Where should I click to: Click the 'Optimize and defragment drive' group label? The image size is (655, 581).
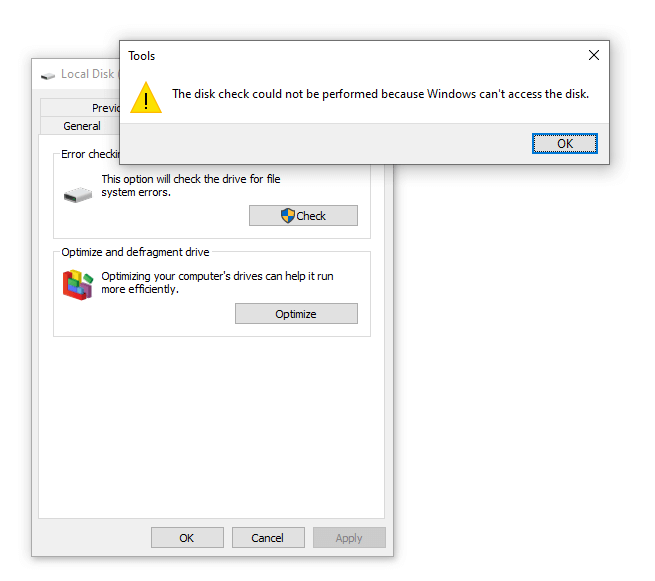135,252
